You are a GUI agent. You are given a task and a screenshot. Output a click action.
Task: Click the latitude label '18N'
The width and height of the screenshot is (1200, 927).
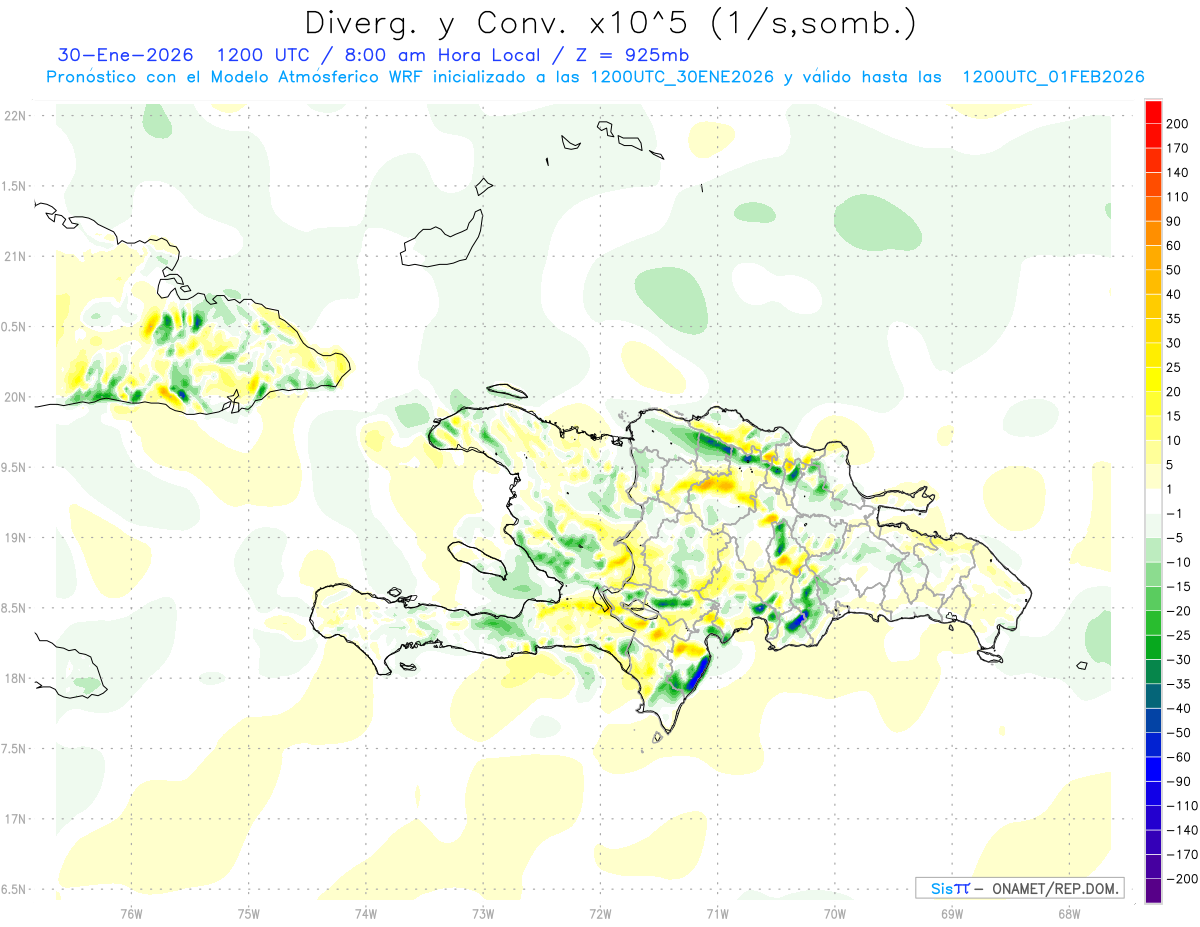click(x=15, y=678)
